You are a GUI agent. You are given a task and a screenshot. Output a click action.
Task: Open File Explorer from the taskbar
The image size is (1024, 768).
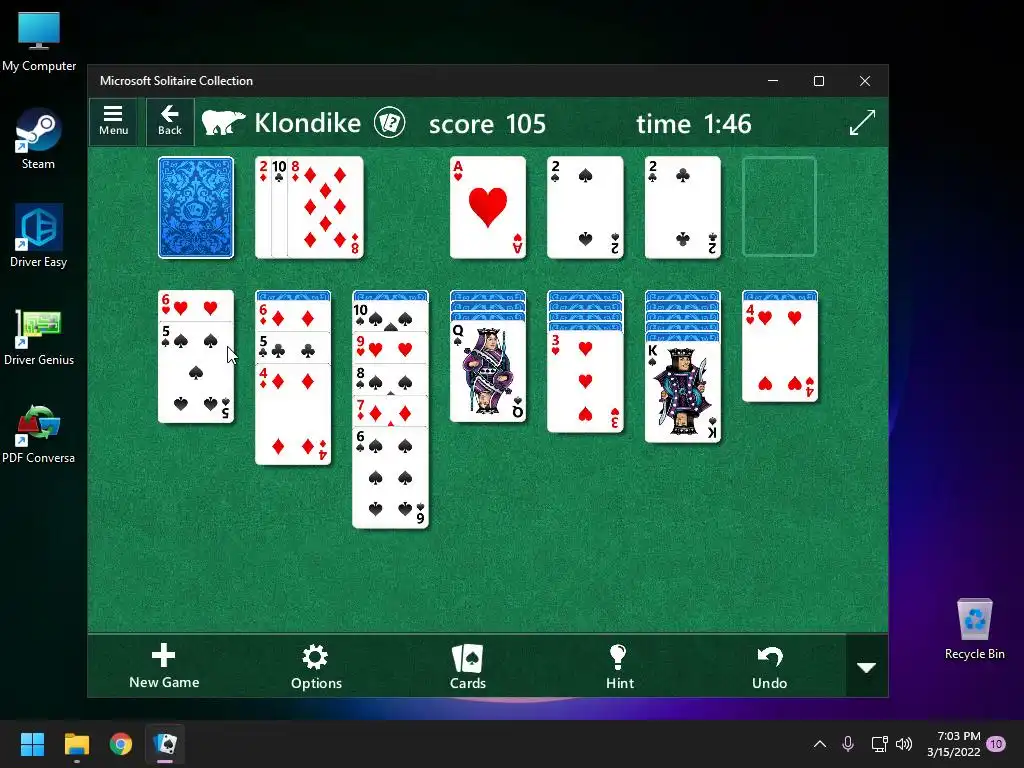76,744
